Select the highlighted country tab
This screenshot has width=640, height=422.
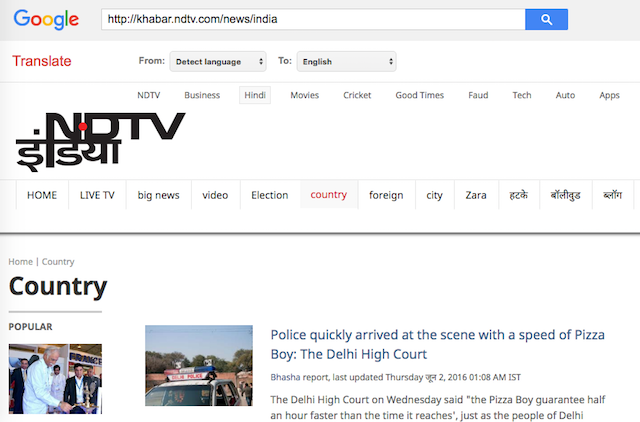(x=328, y=195)
